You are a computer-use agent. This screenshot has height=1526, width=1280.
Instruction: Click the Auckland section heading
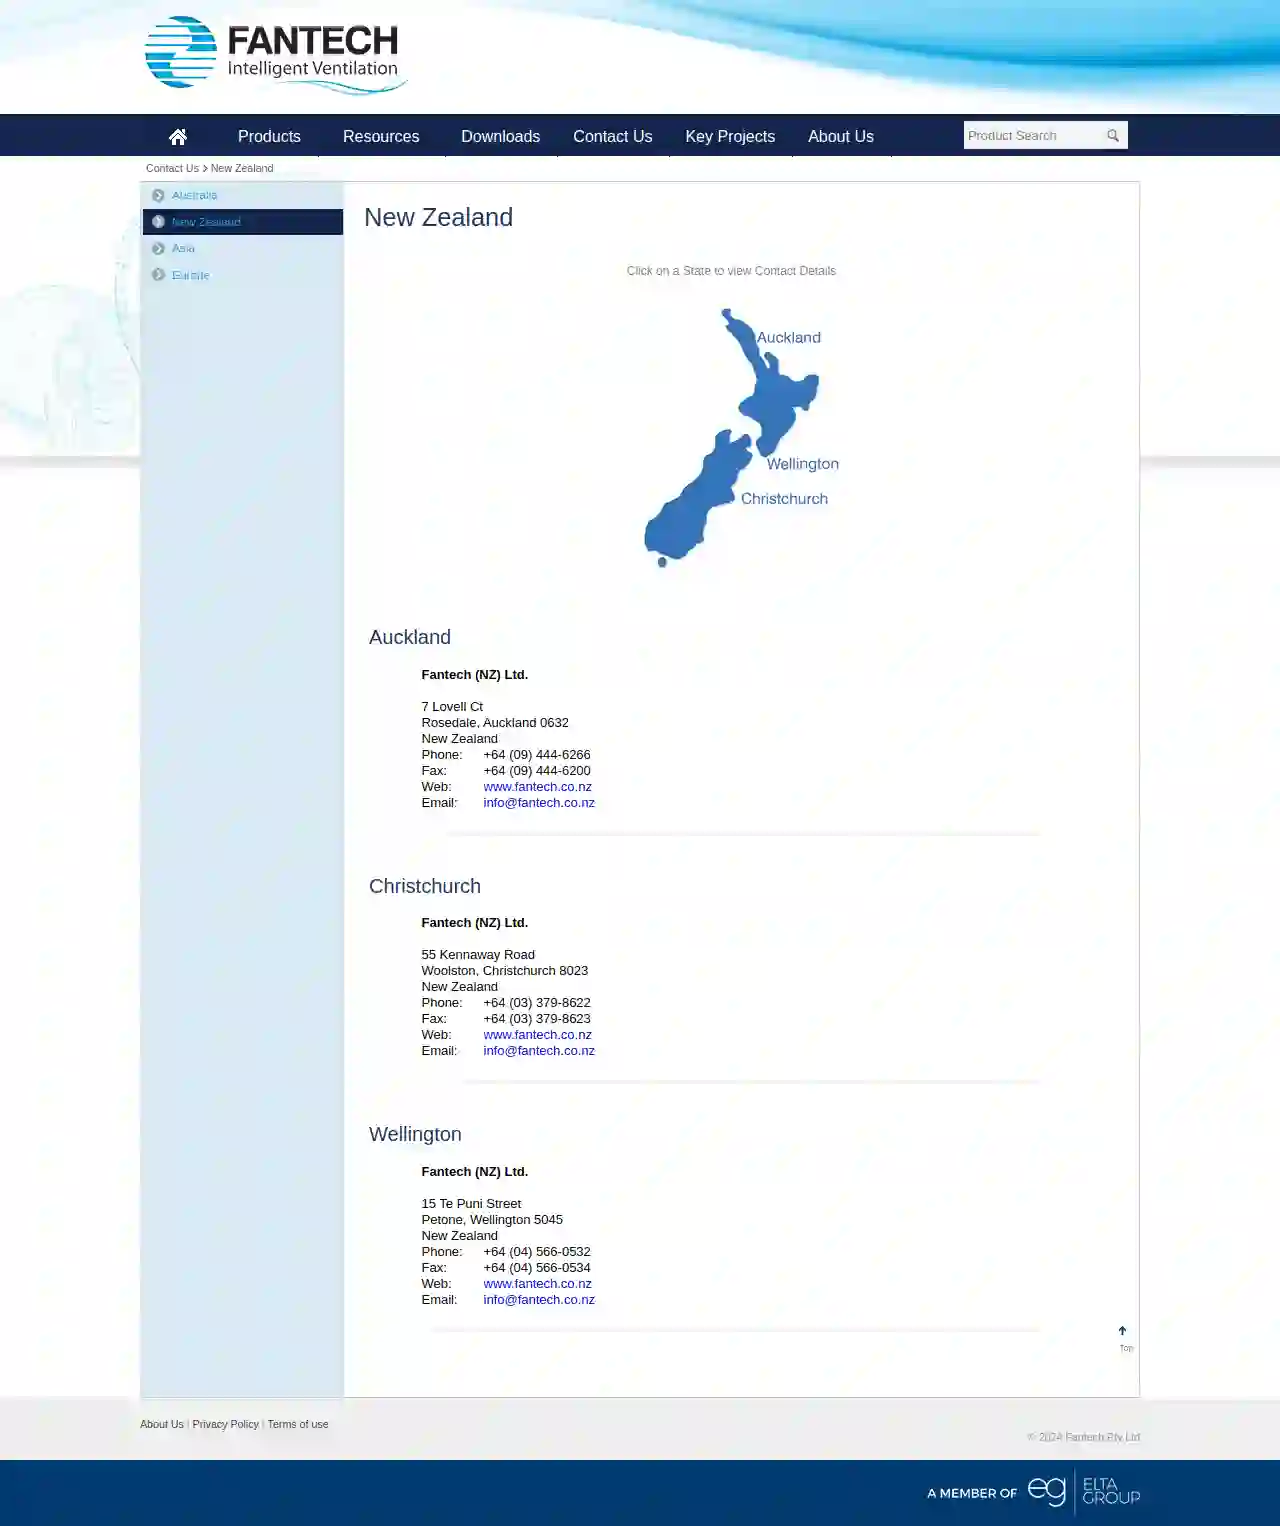[x=410, y=637]
